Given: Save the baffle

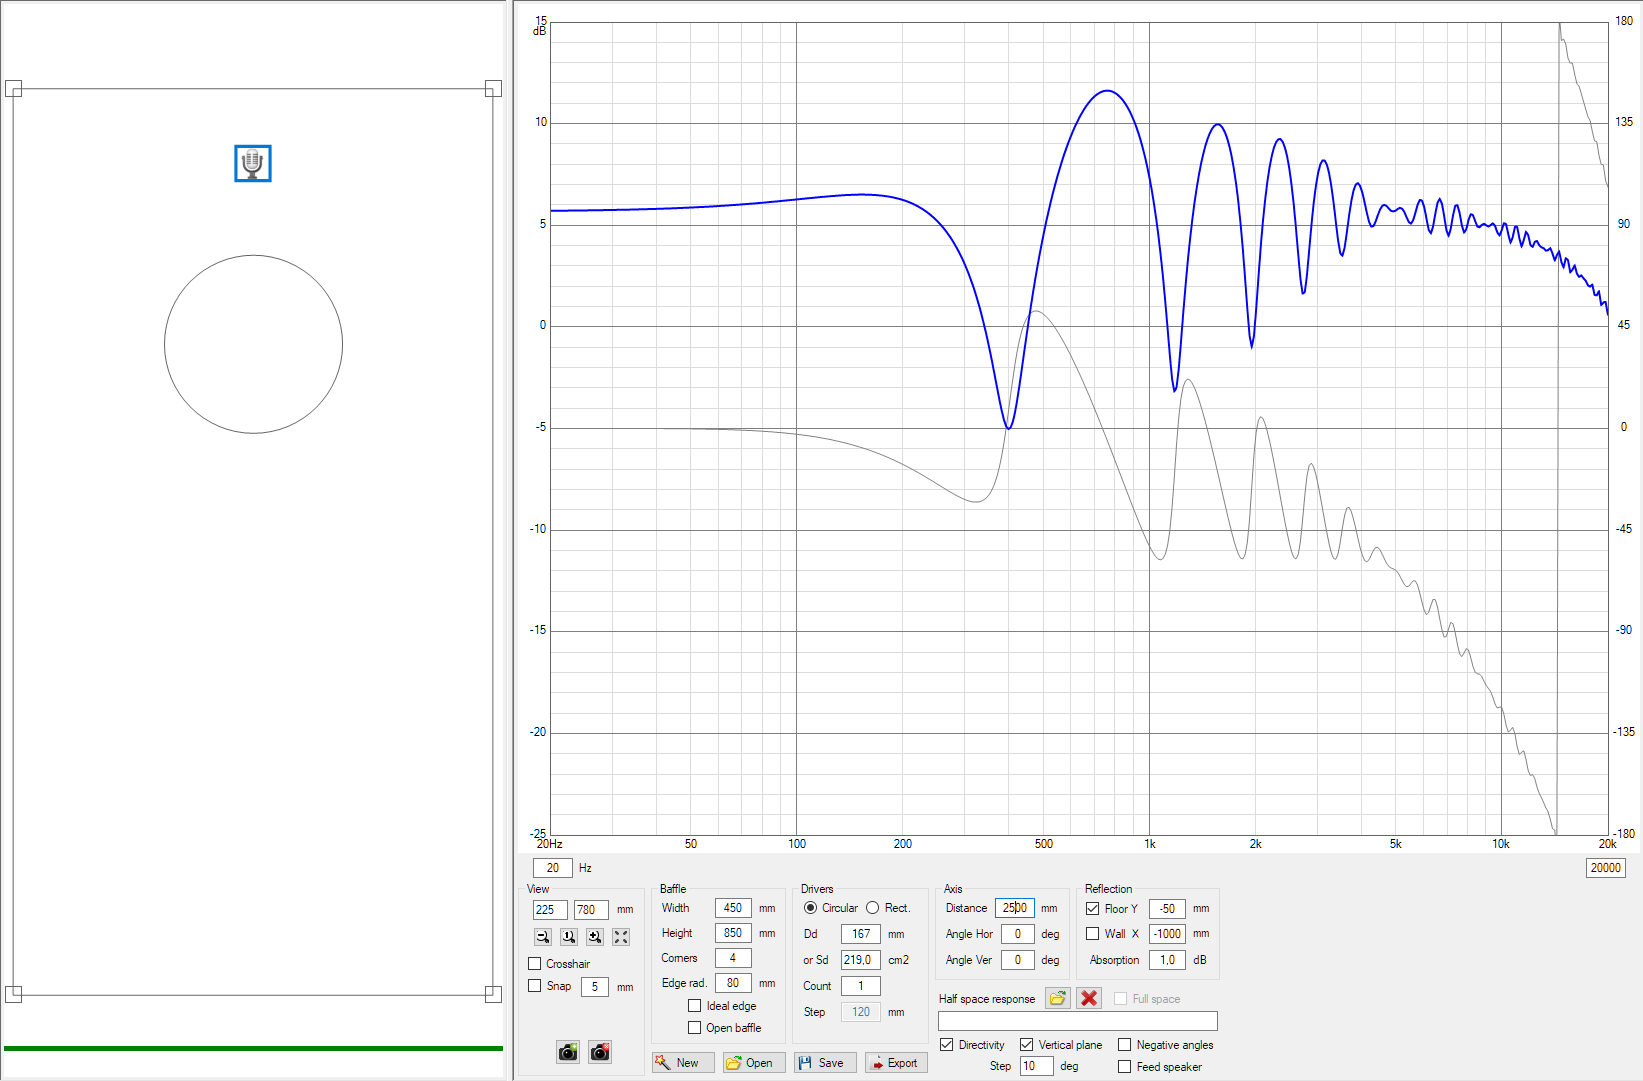Looking at the screenshot, I should (x=825, y=1063).
